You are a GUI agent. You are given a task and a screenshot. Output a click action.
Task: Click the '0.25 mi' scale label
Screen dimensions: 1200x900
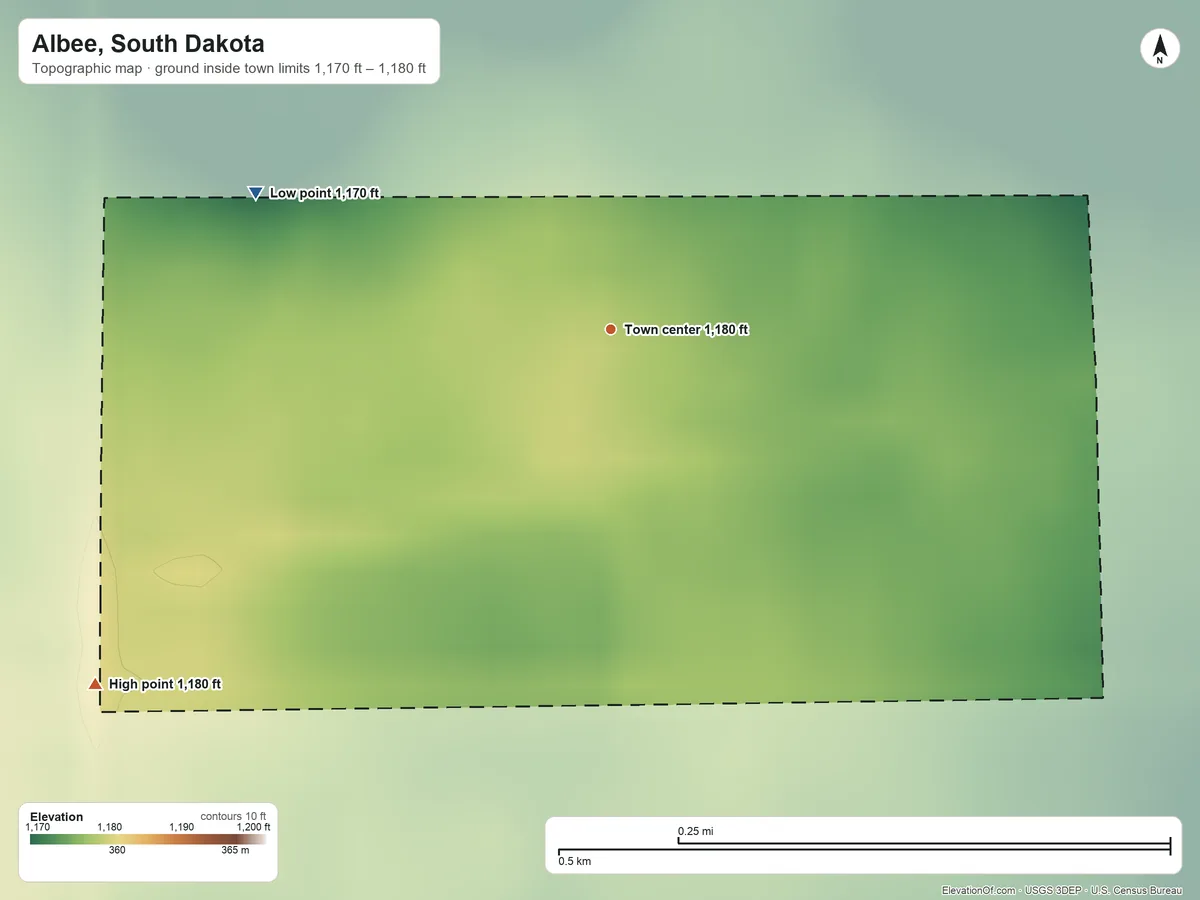[x=696, y=831]
